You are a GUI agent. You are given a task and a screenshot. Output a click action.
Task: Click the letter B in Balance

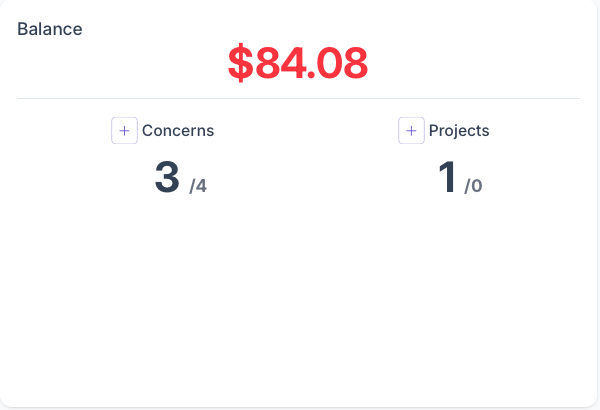click(23, 29)
